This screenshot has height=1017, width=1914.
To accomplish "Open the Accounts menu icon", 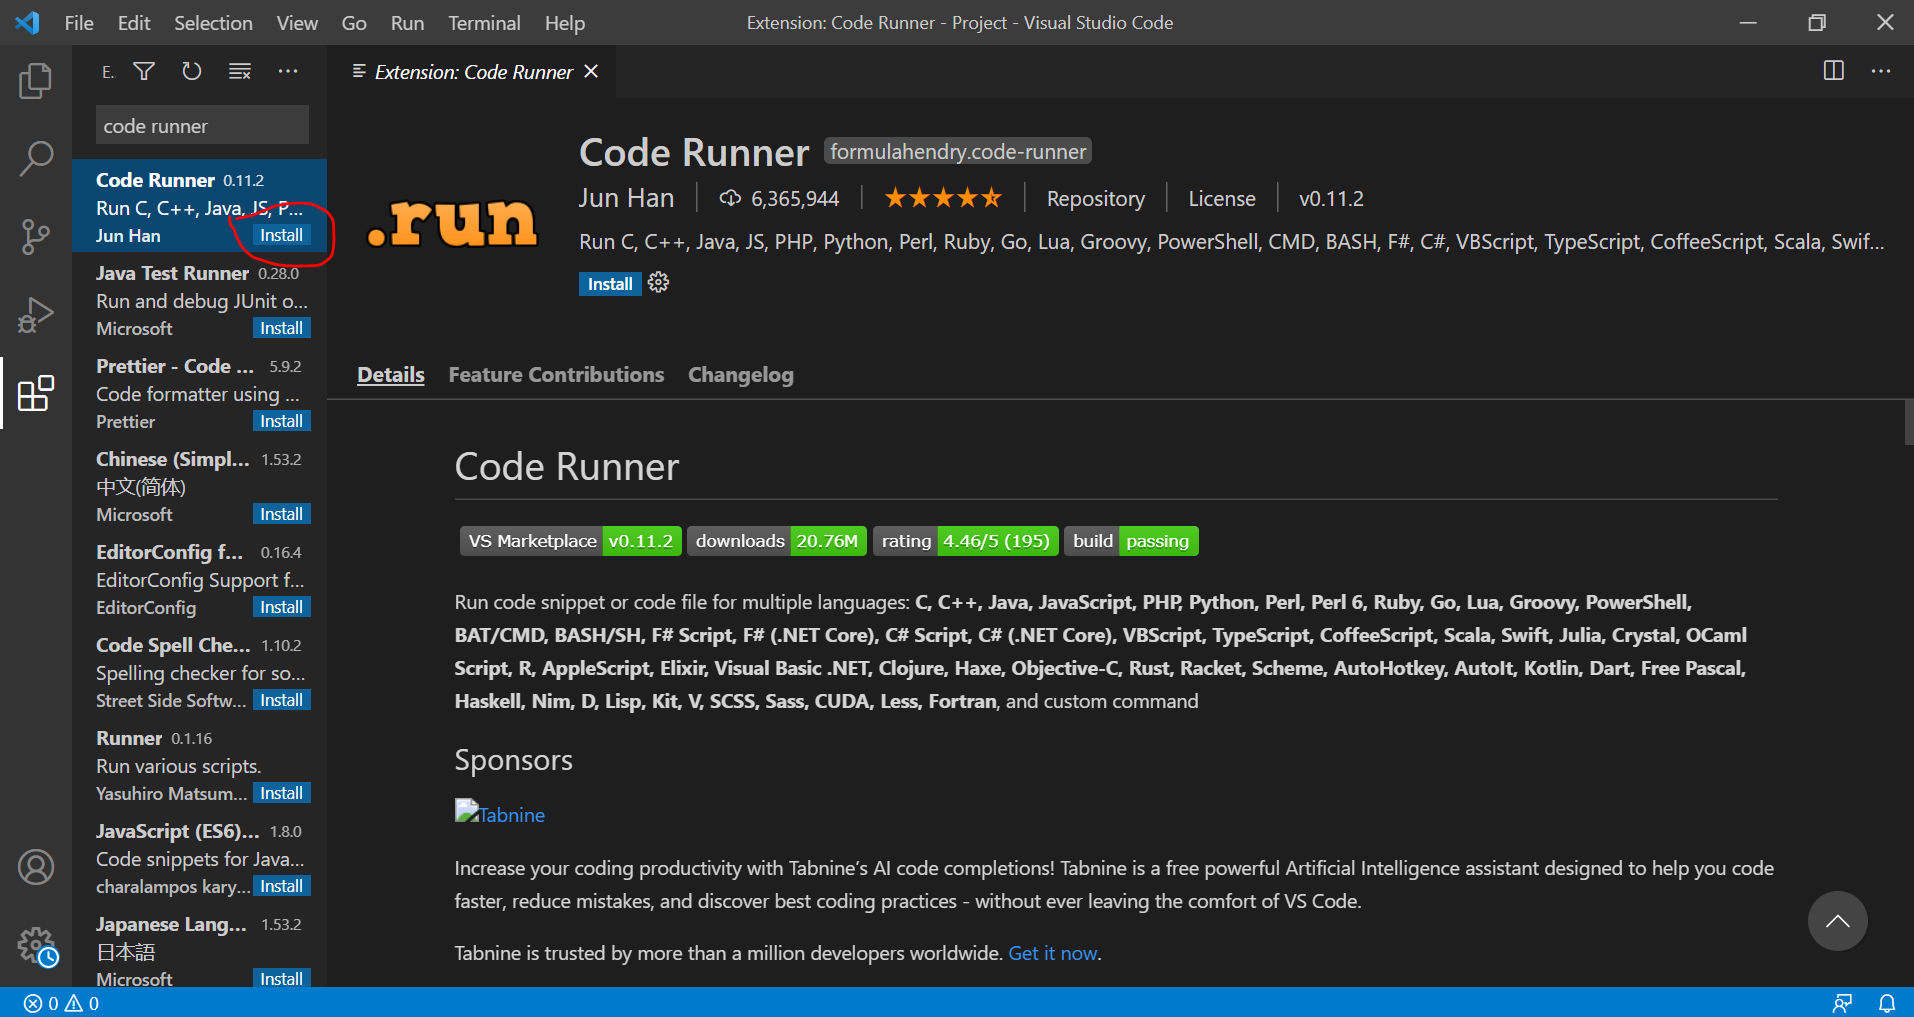I will pyautogui.click(x=36, y=867).
